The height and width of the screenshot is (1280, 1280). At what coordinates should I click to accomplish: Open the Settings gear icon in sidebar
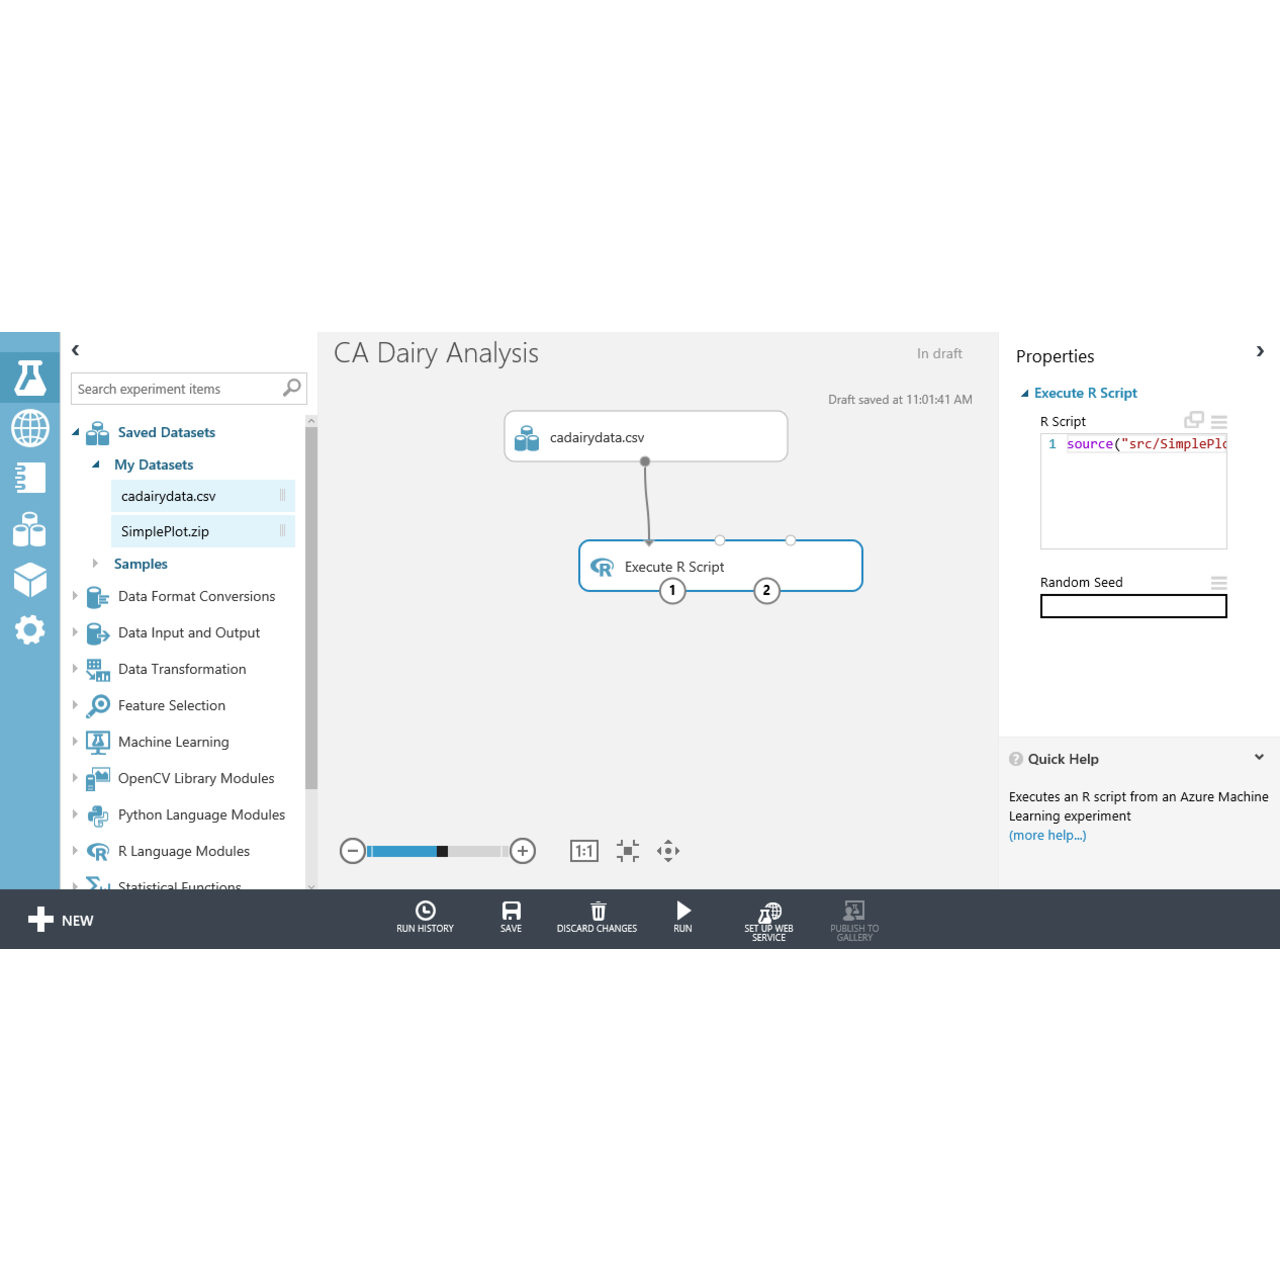click(x=30, y=630)
